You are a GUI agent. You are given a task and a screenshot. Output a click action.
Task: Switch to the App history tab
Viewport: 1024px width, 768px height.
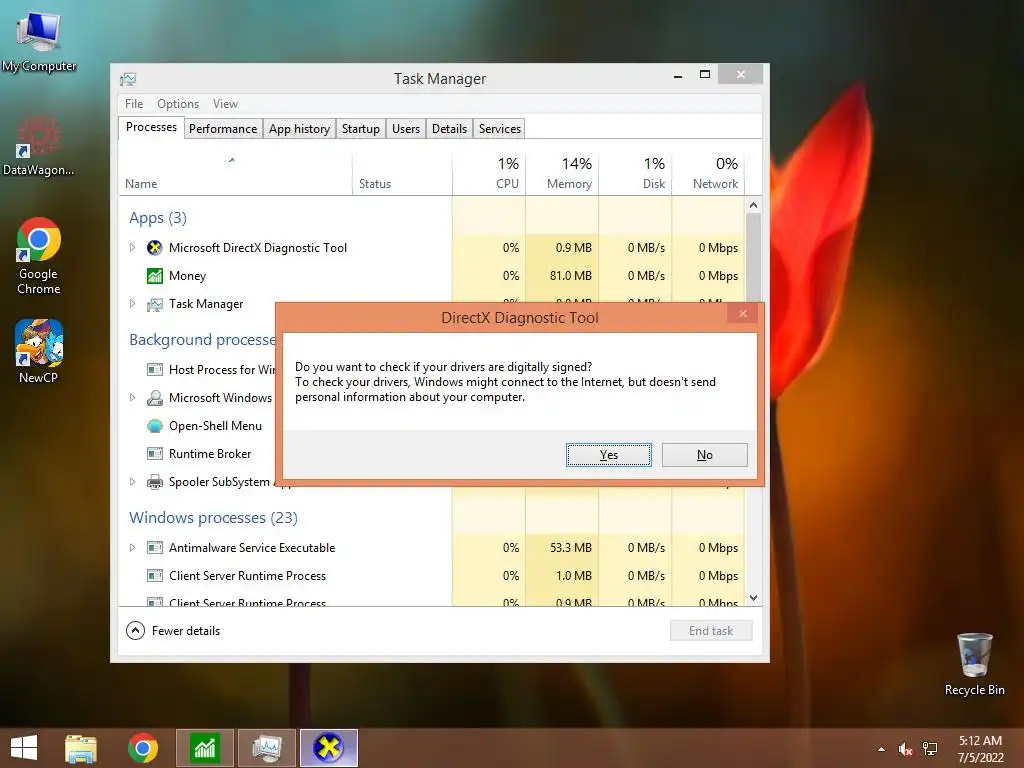tap(299, 129)
